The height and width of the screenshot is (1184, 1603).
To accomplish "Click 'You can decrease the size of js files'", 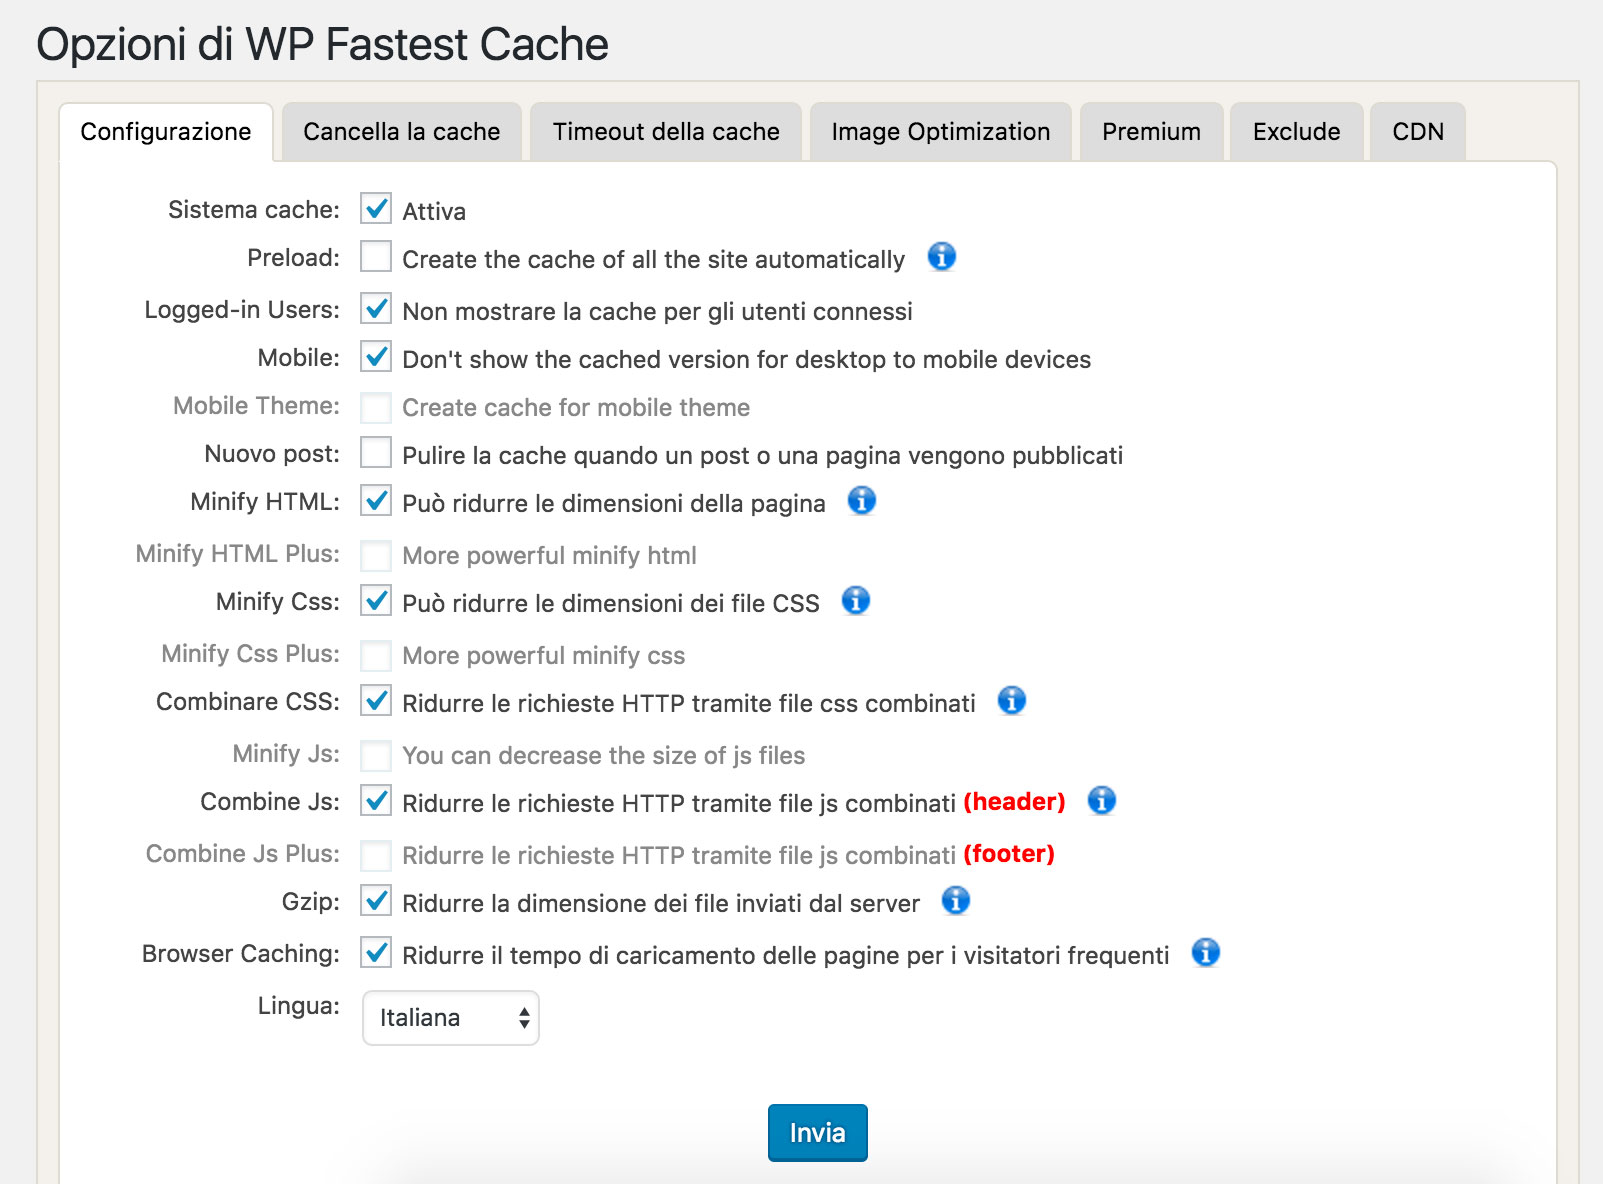I will click(604, 755).
